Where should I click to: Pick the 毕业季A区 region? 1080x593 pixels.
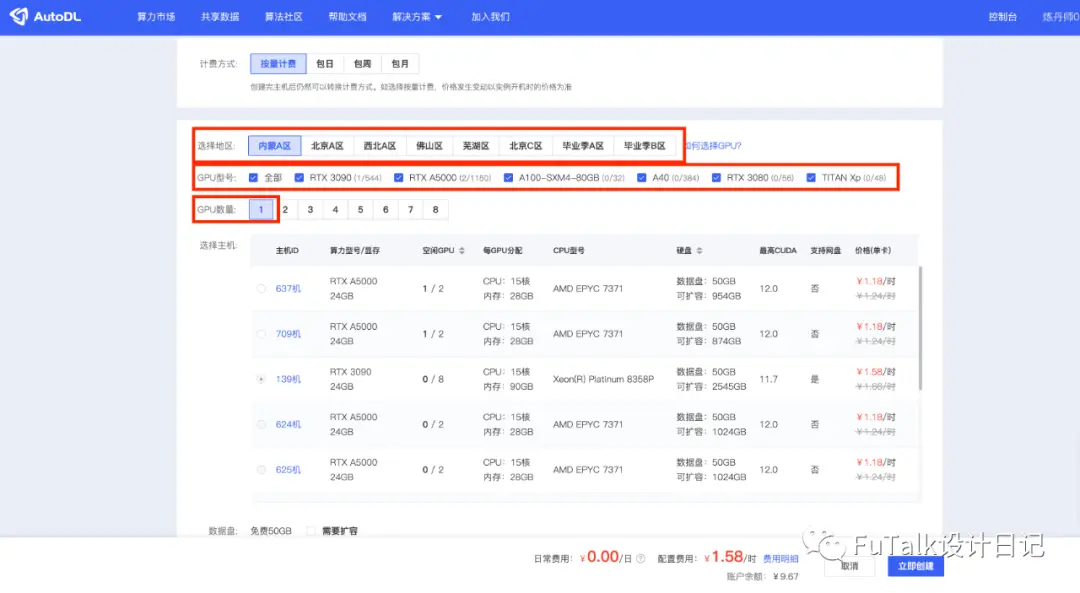583,146
